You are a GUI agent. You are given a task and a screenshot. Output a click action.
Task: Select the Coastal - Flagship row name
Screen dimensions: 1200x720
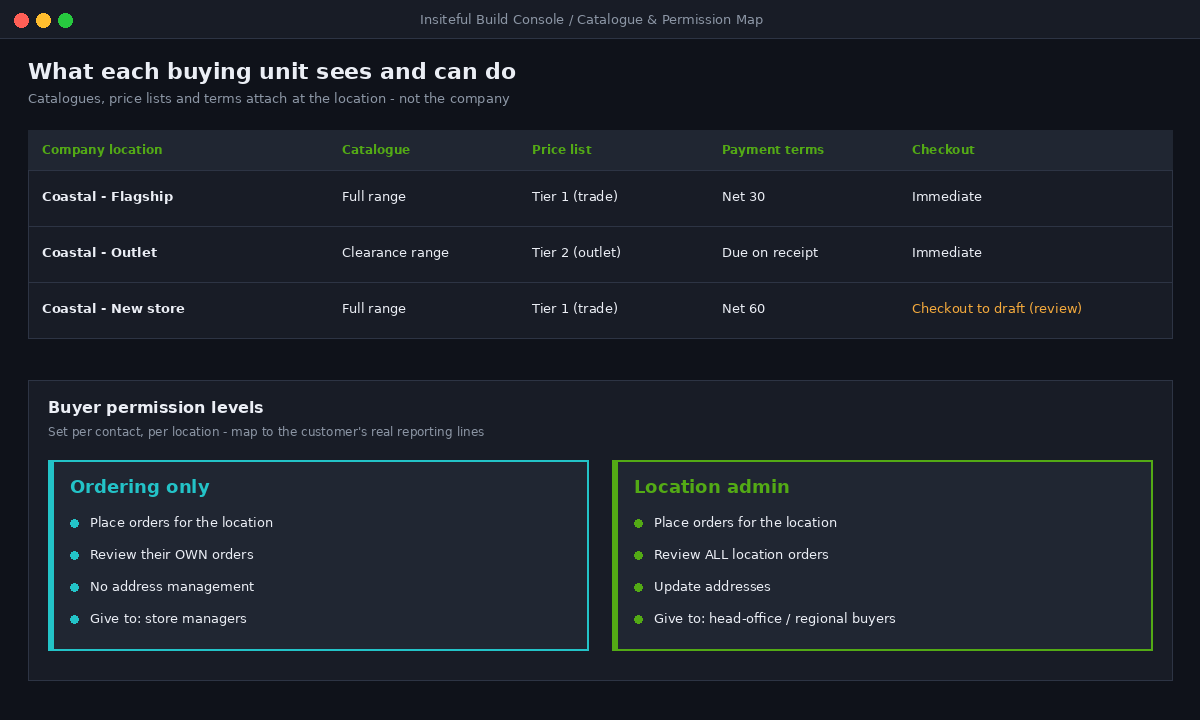(108, 197)
